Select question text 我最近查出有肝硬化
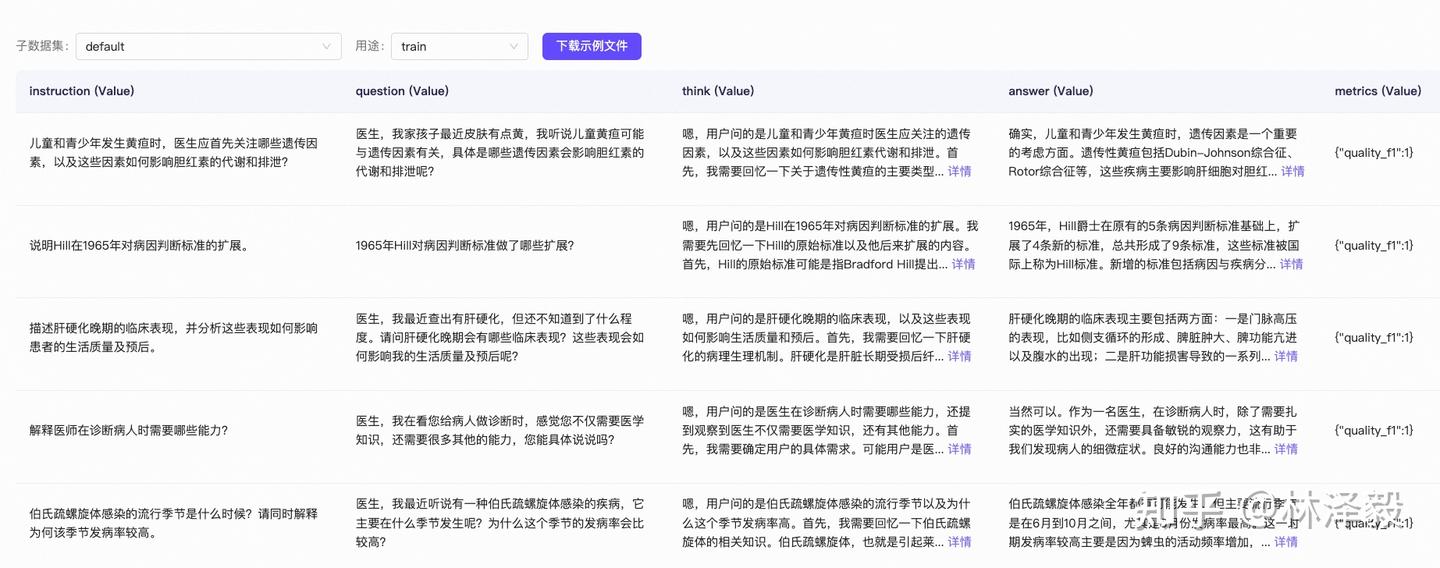Image resolution: width=1440 pixels, height=568 pixels. 500,338
